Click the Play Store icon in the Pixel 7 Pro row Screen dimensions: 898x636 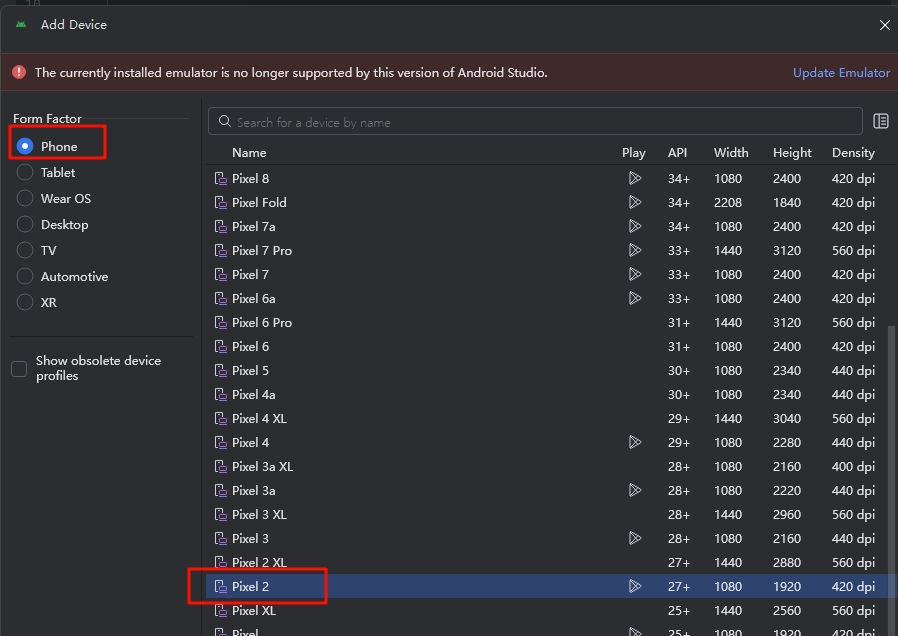[635, 251]
